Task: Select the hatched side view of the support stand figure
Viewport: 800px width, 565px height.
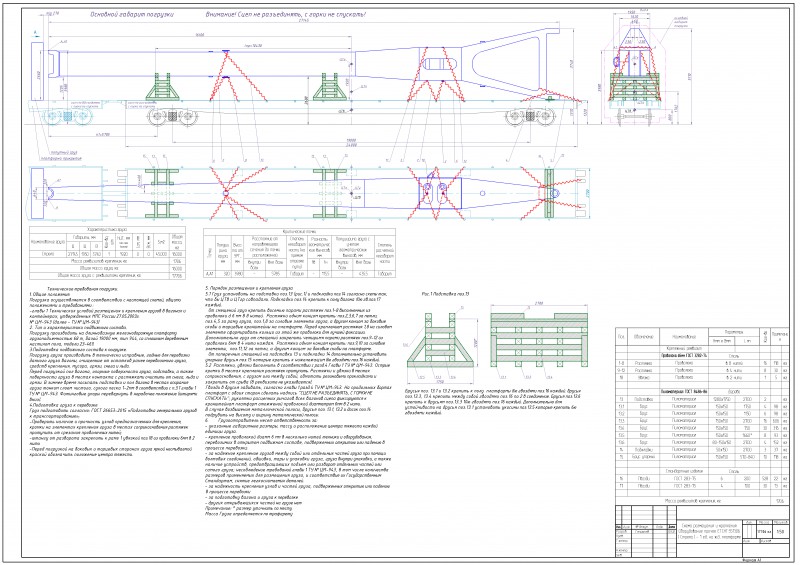Action: tap(538, 339)
